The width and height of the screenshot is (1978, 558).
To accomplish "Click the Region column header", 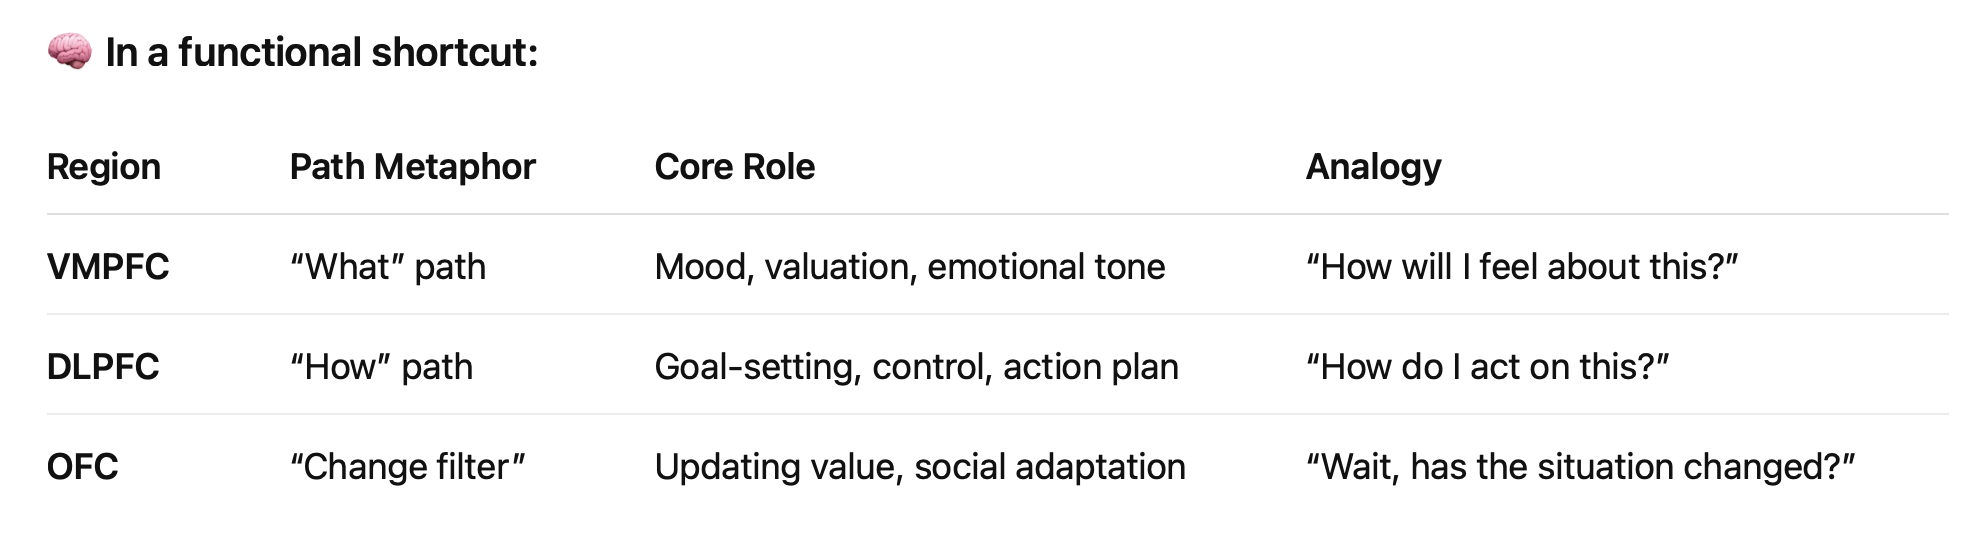I will [x=104, y=167].
